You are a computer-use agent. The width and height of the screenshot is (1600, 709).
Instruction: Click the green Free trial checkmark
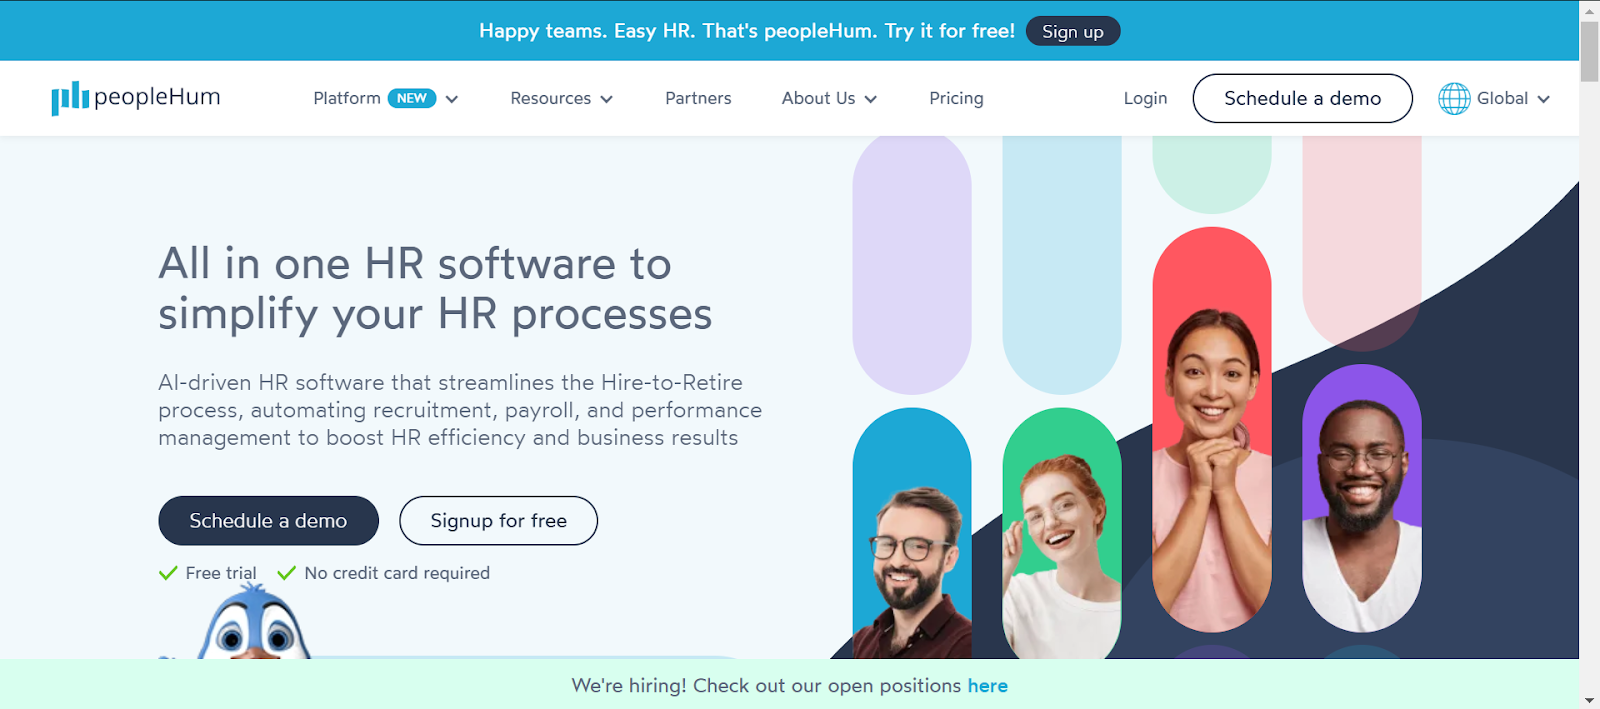[168, 573]
